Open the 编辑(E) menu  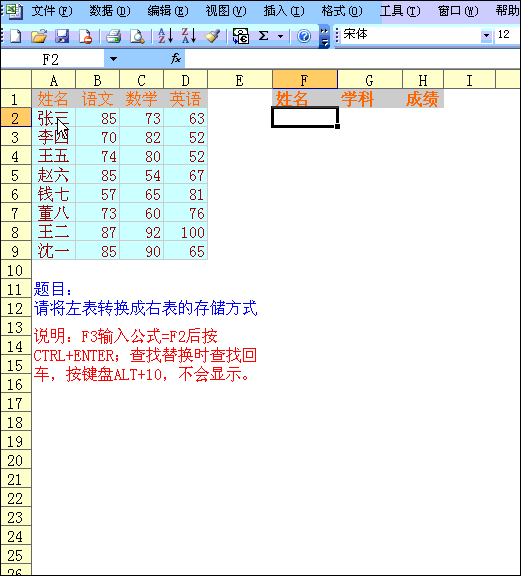pyautogui.click(x=168, y=11)
